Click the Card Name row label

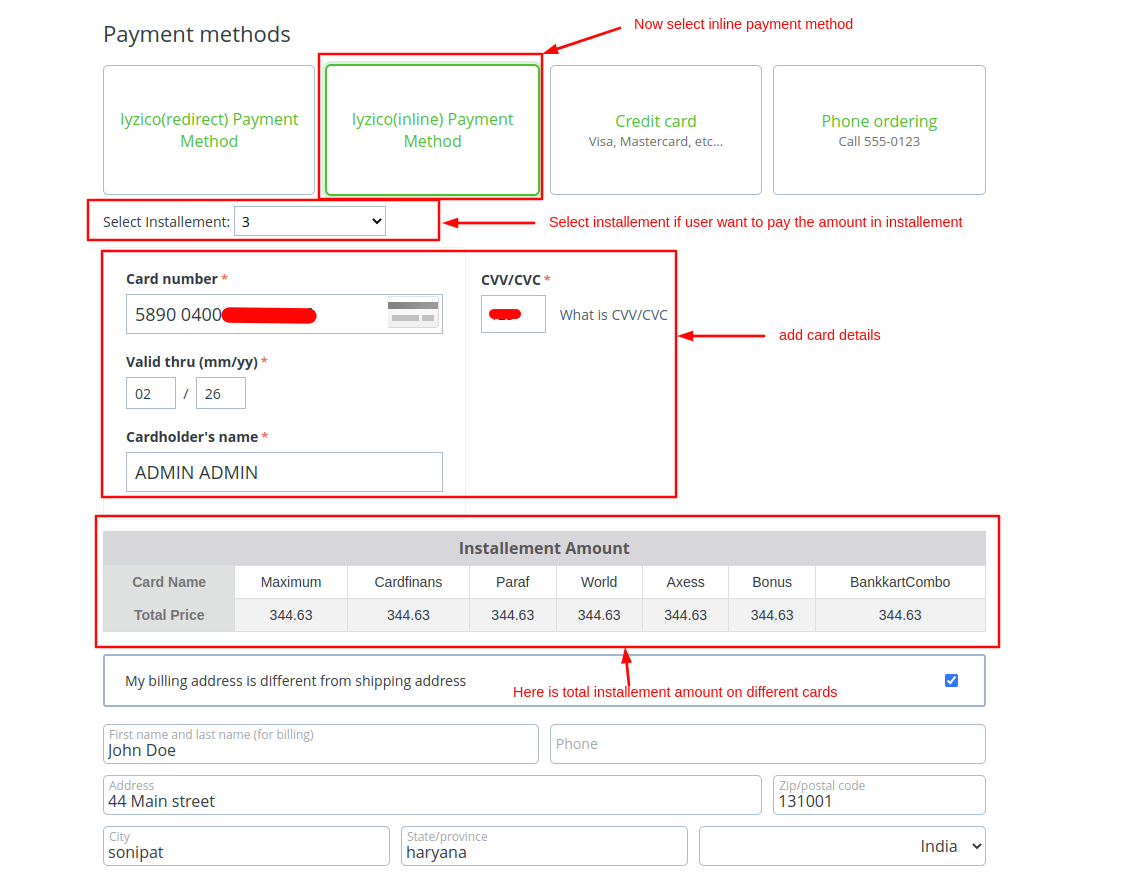pos(169,582)
